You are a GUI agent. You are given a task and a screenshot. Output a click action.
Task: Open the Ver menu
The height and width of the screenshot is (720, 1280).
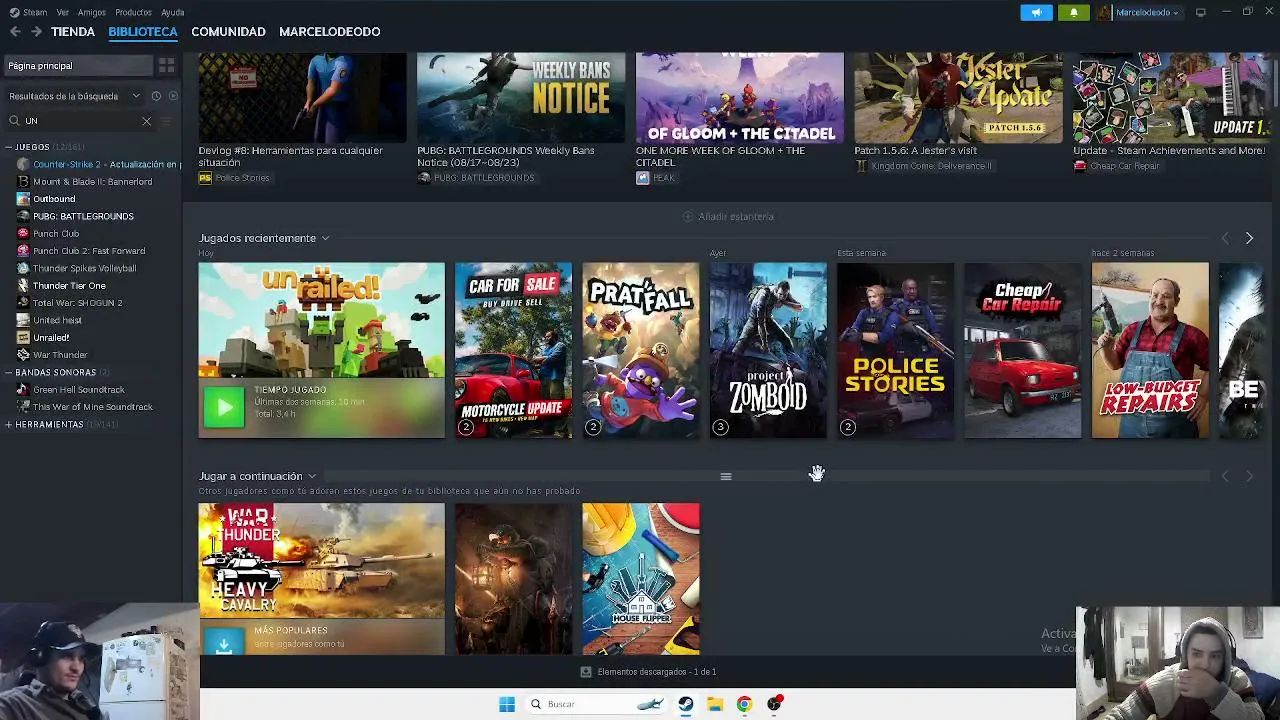pyautogui.click(x=63, y=12)
